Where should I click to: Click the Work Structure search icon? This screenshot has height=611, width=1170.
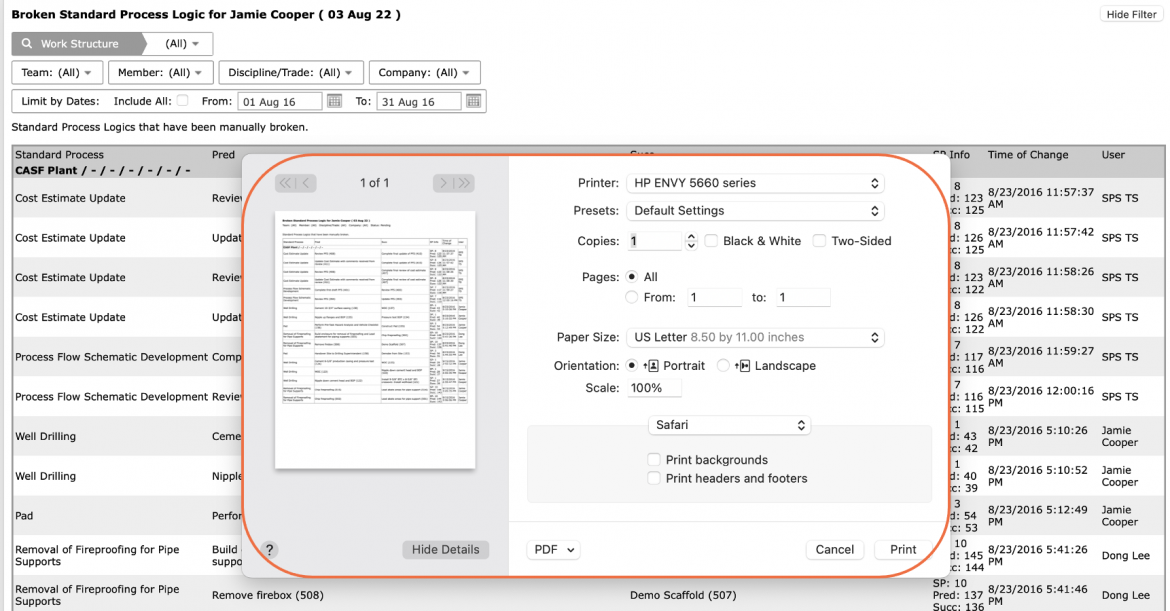pyautogui.click(x=27, y=43)
